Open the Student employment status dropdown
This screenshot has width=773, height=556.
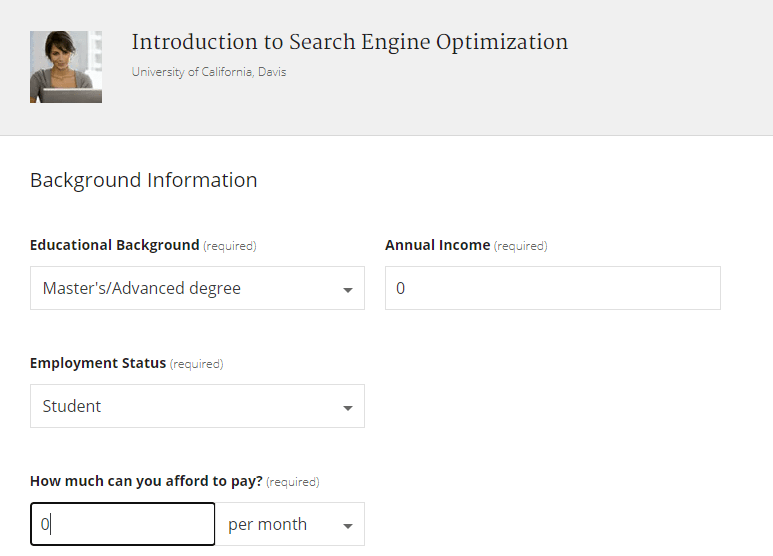pyautogui.click(x=197, y=406)
